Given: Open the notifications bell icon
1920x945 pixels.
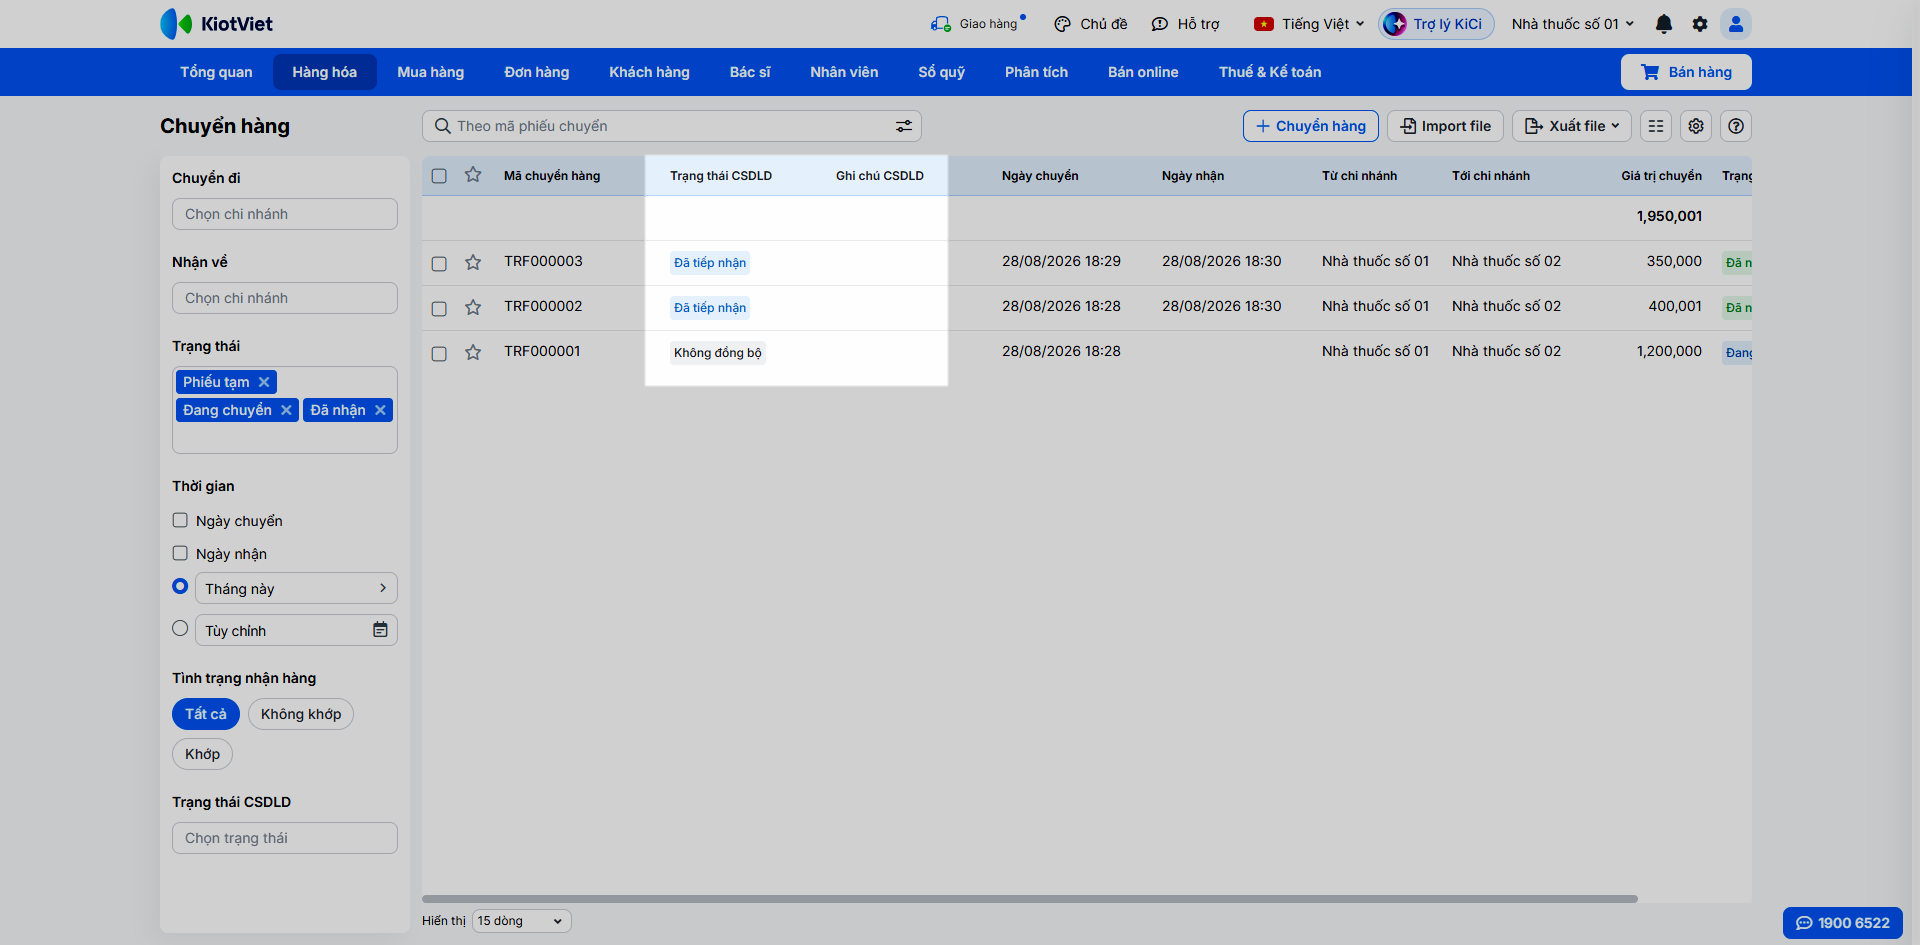Looking at the screenshot, I should coord(1664,24).
